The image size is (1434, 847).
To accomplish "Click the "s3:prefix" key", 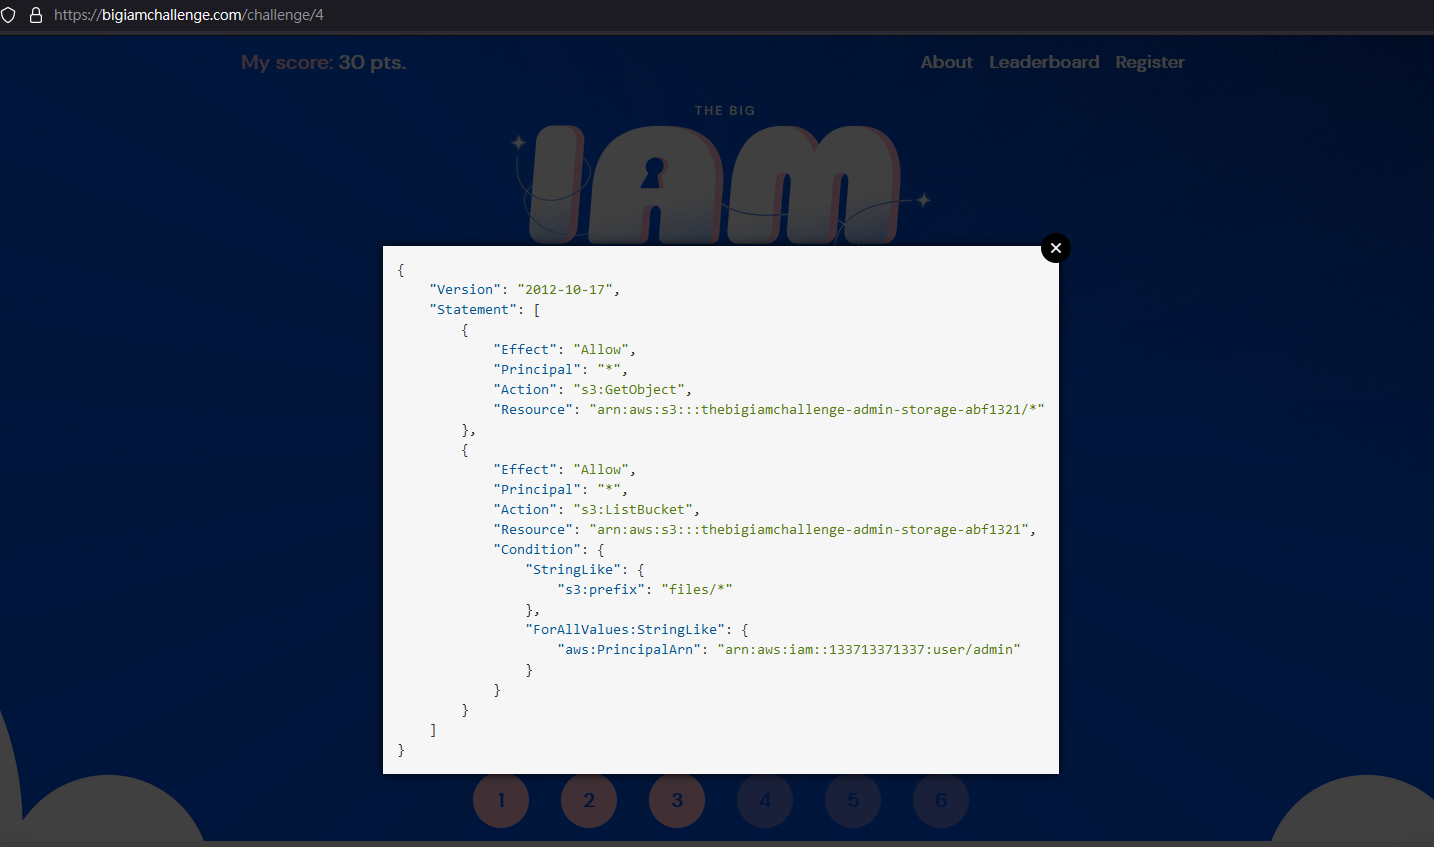I will [601, 590].
